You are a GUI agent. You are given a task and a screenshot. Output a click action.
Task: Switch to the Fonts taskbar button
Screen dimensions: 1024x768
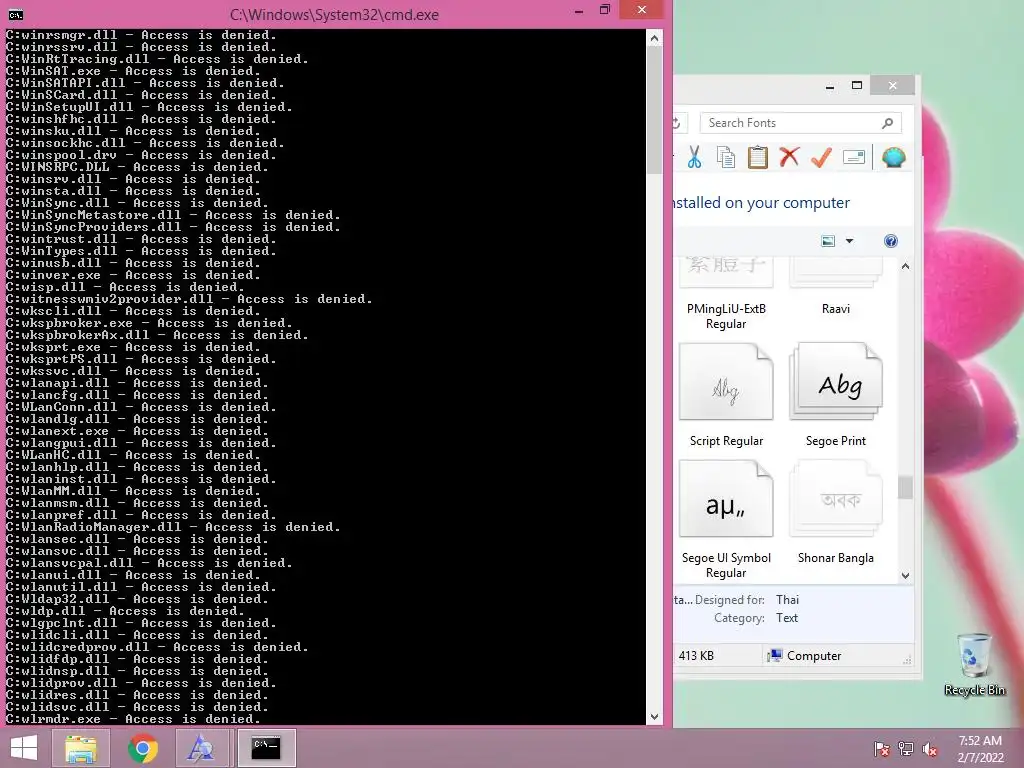(x=201, y=748)
